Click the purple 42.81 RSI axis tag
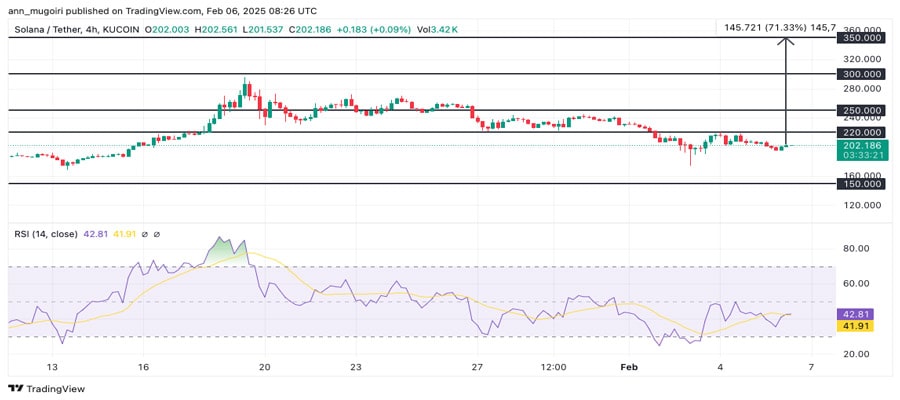The width and height of the screenshot is (900, 400). 855,314
